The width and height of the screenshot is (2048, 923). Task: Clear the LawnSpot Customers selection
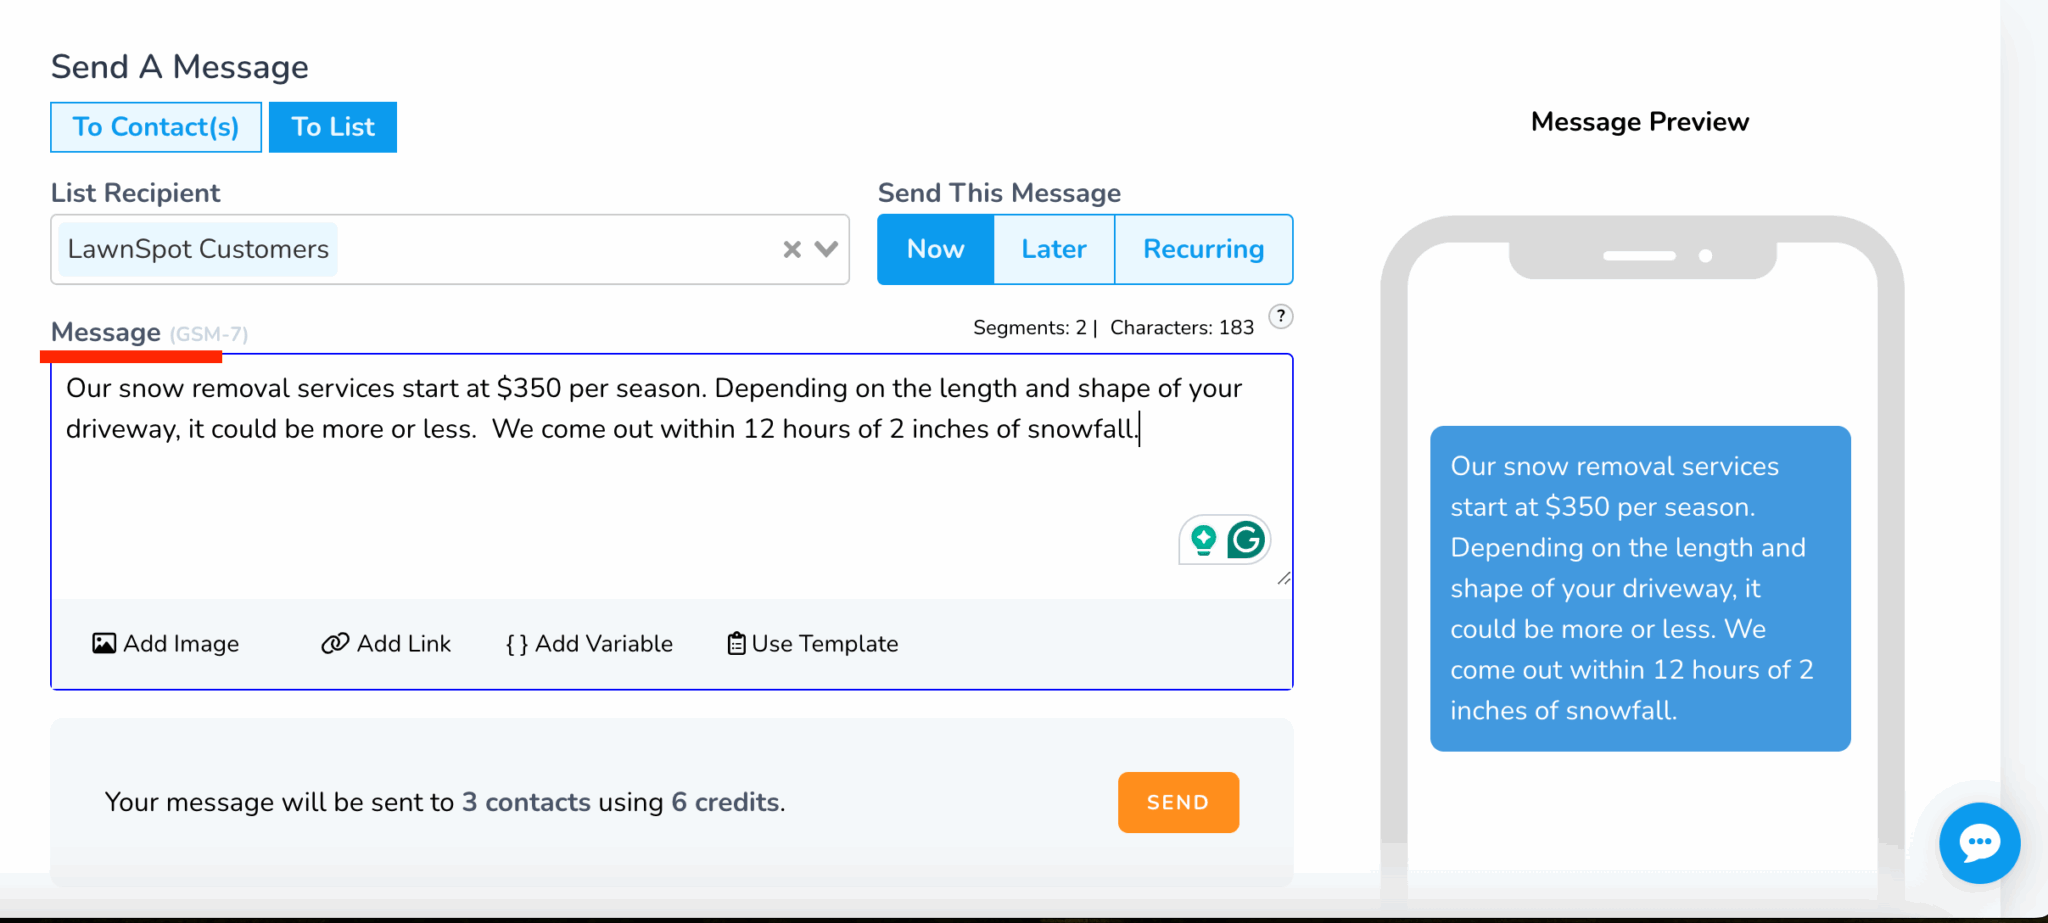pos(792,249)
